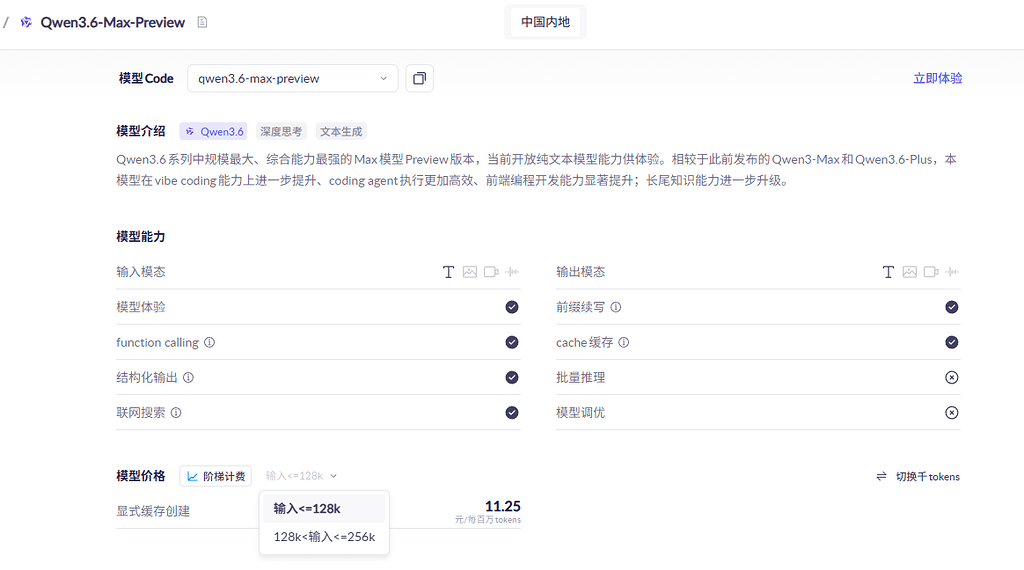1024x570 pixels.
Task: Select the 128k<输入<=256k option
Action: 324,537
